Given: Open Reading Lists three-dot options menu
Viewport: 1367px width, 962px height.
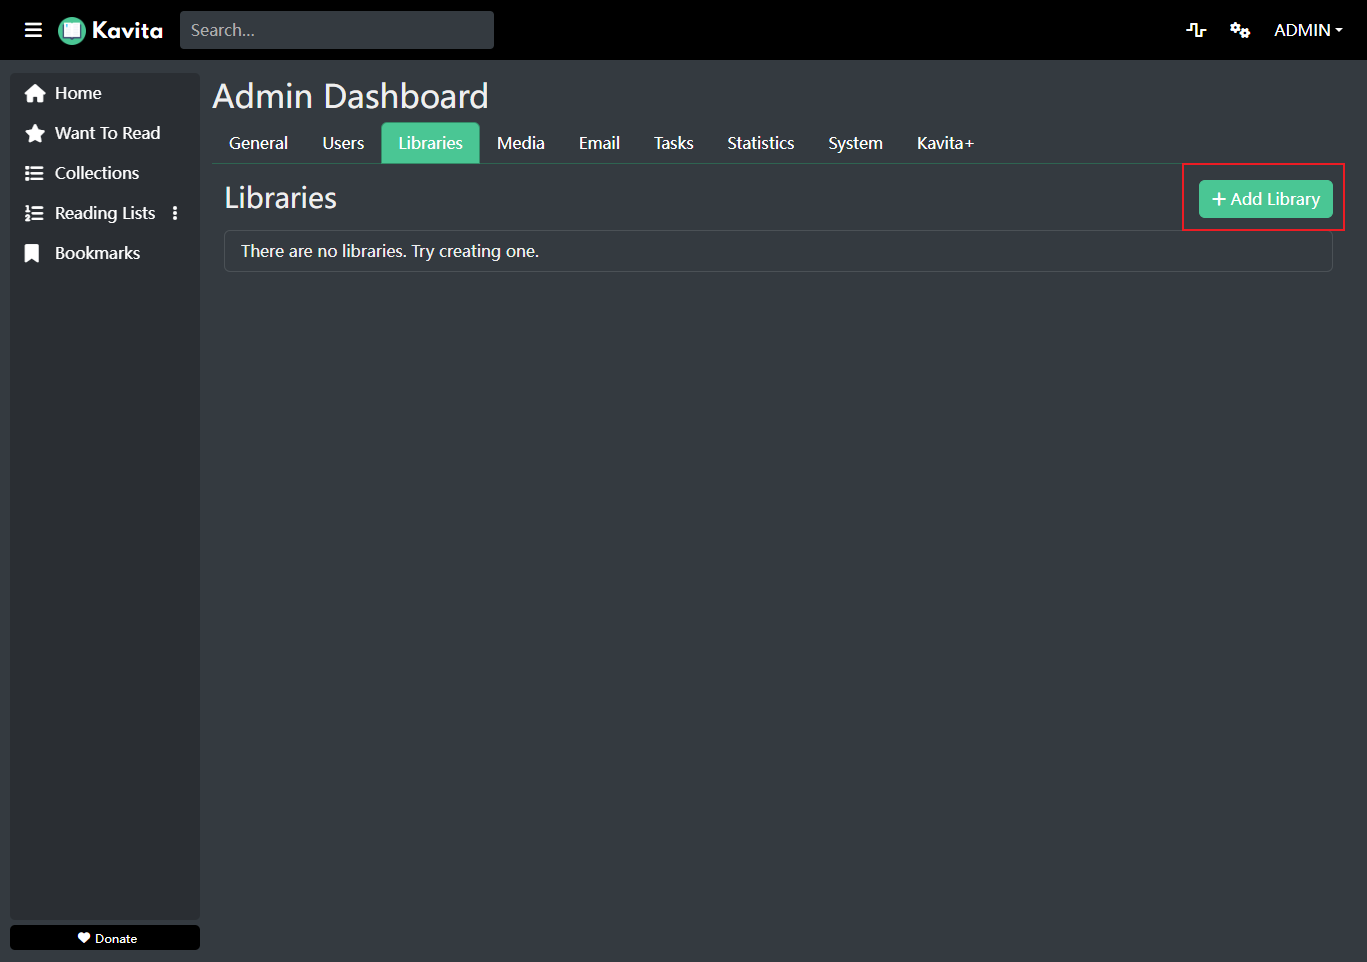Looking at the screenshot, I should click(175, 213).
